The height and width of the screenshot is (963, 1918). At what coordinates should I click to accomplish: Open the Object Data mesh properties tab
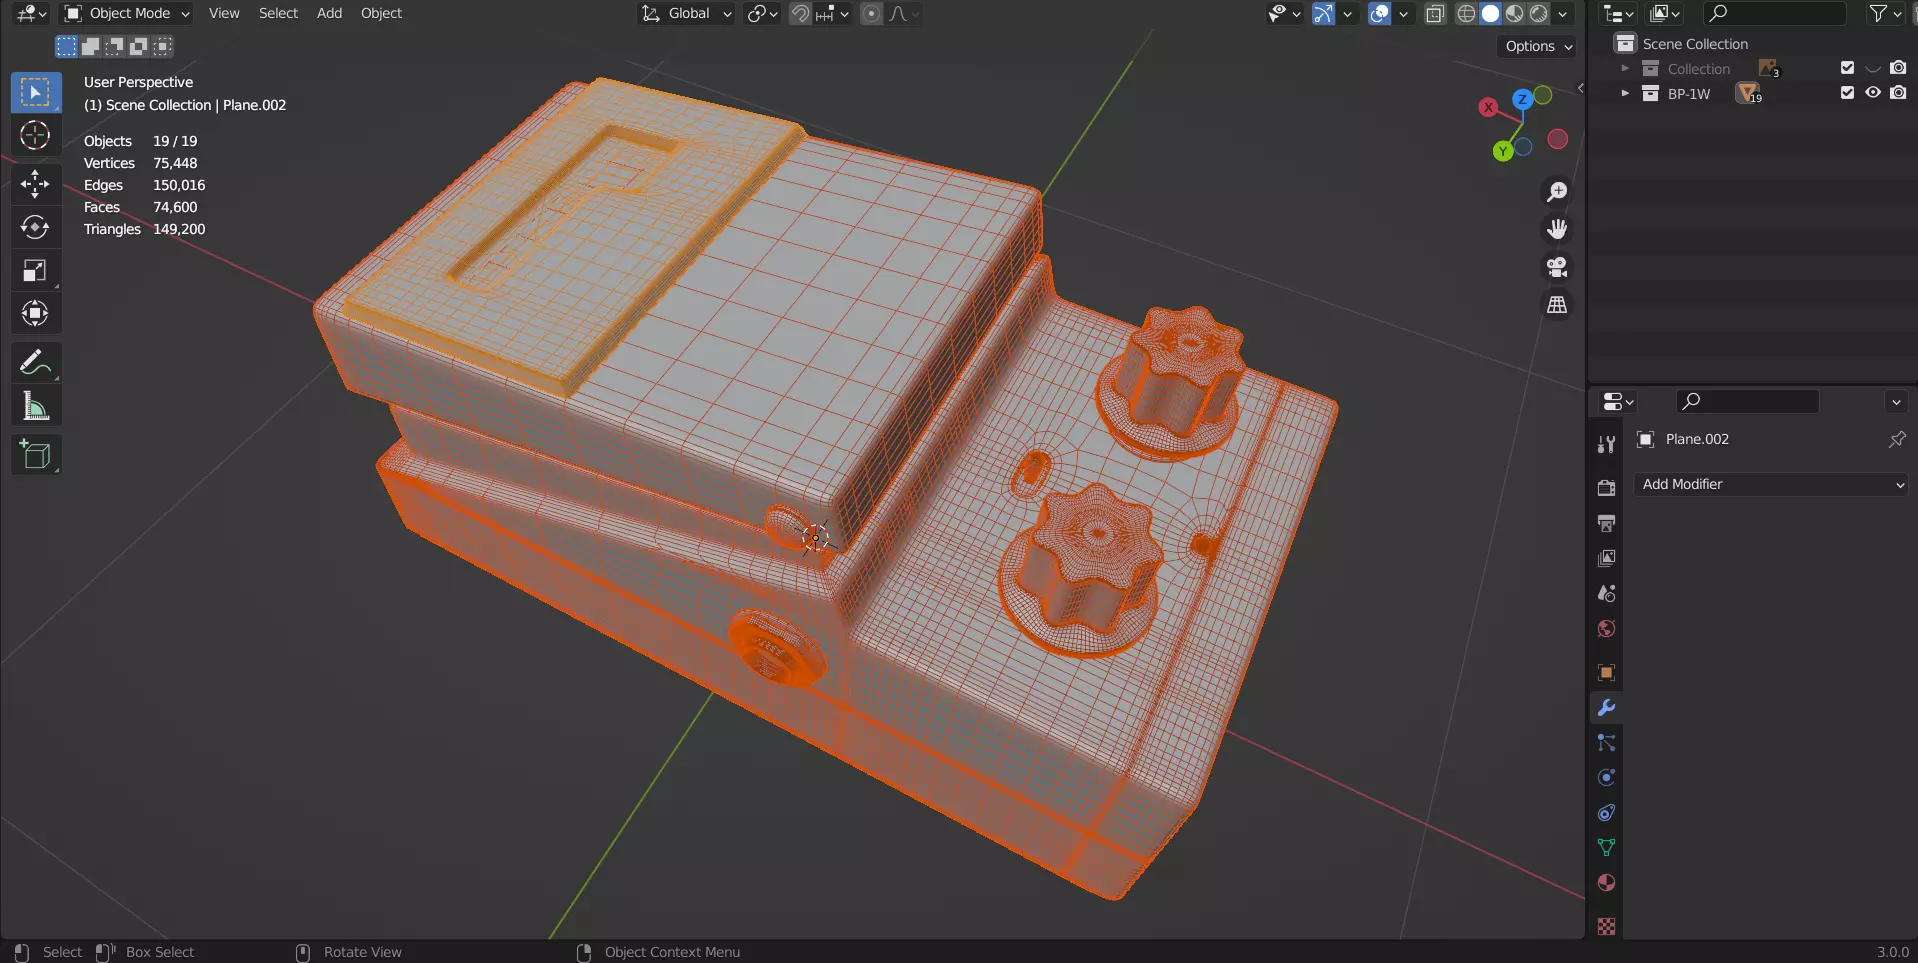point(1606,848)
